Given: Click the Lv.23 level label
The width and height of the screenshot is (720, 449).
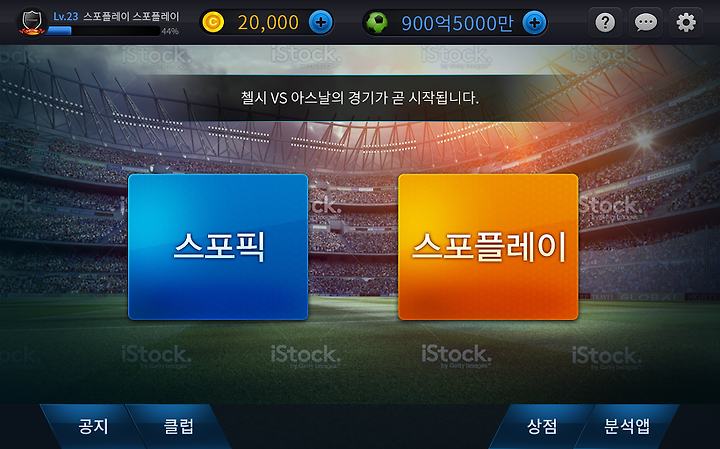Looking at the screenshot, I should click(x=66, y=17).
